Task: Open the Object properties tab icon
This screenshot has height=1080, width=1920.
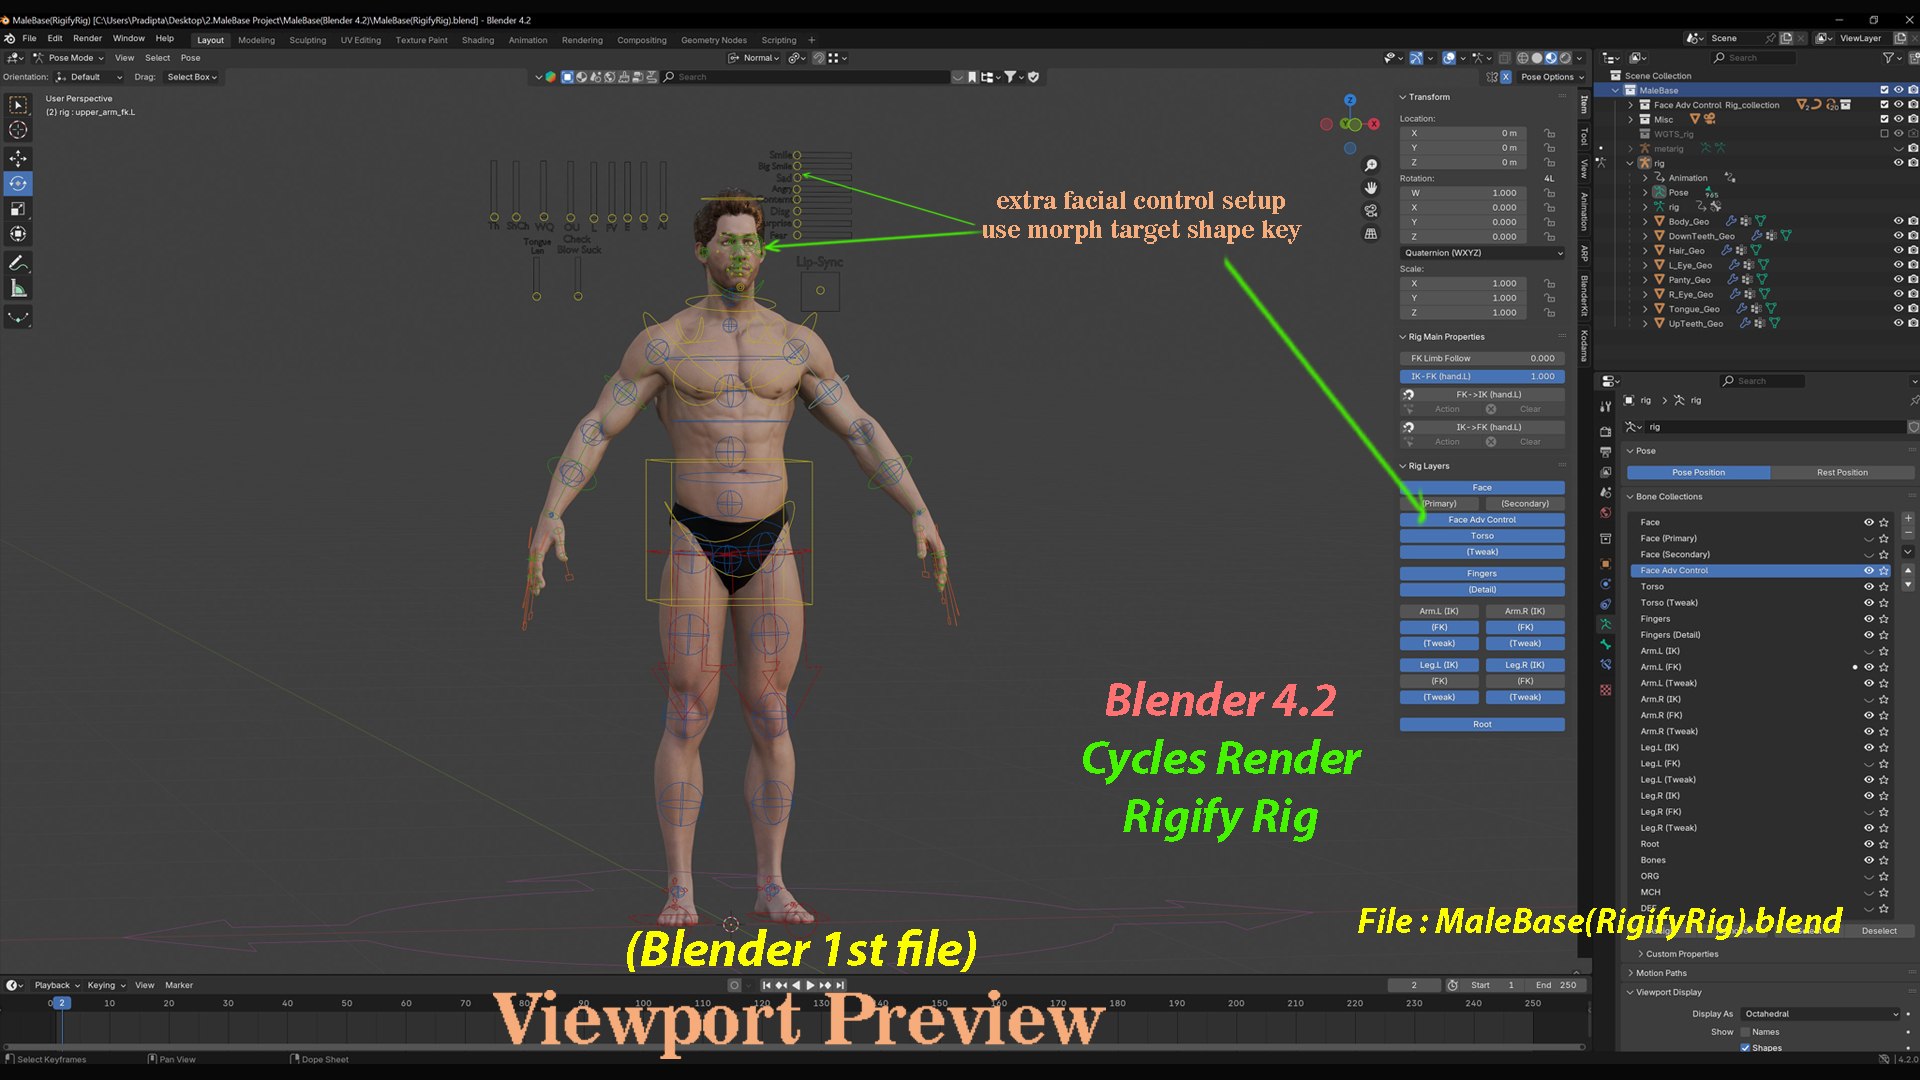Action: click(1605, 564)
